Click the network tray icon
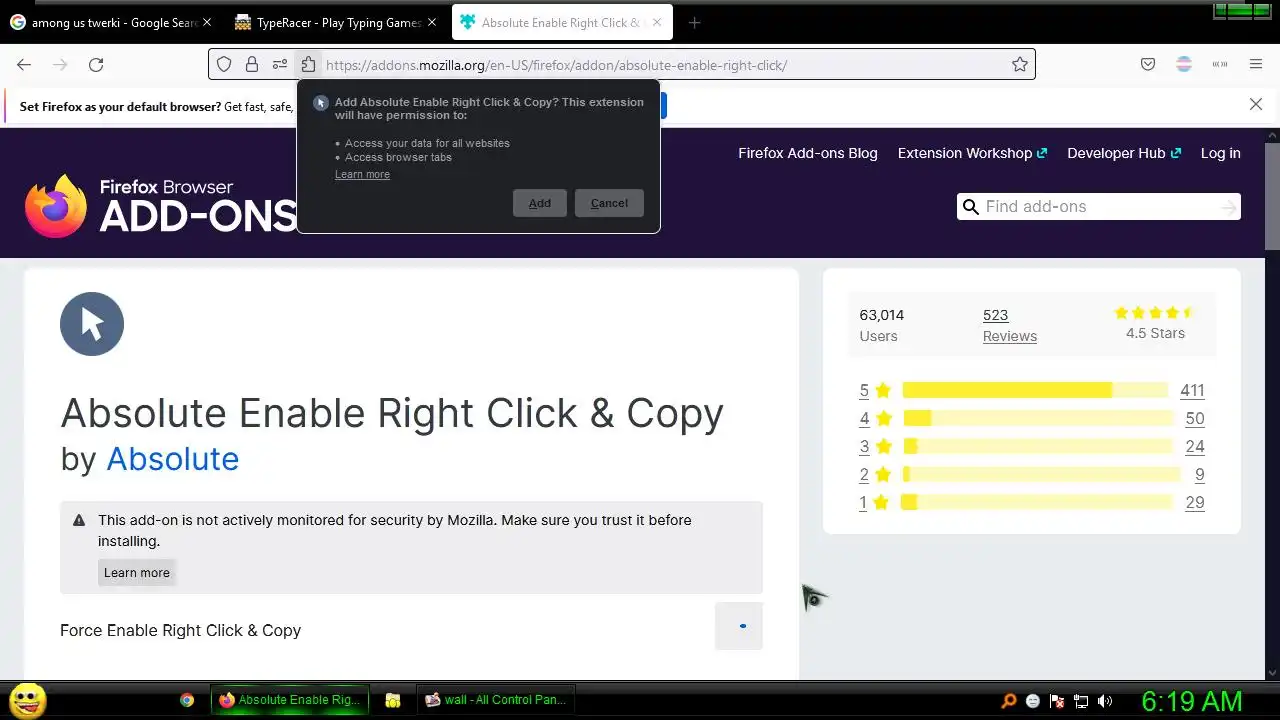Image resolution: width=1280 pixels, height=720 pixels. 1081,701
